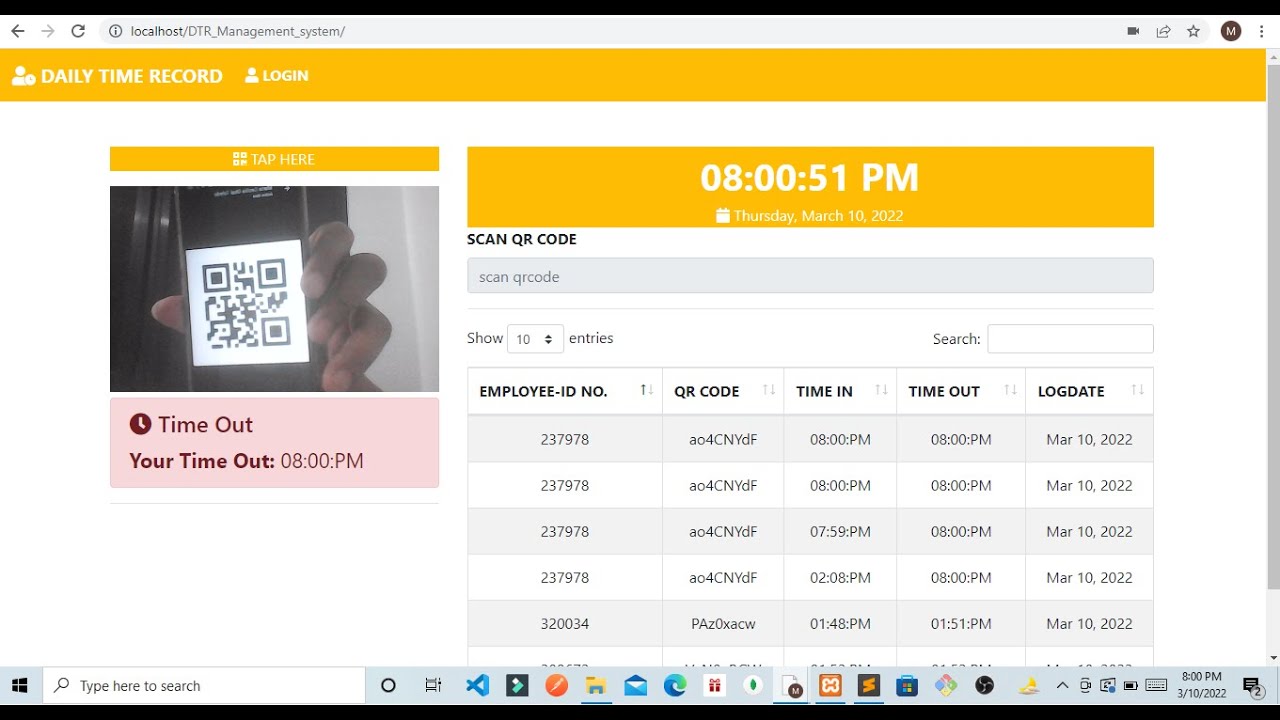Click the table Search box
This screenshot has width=1280, height=720.
click(x=1070, y=339)
